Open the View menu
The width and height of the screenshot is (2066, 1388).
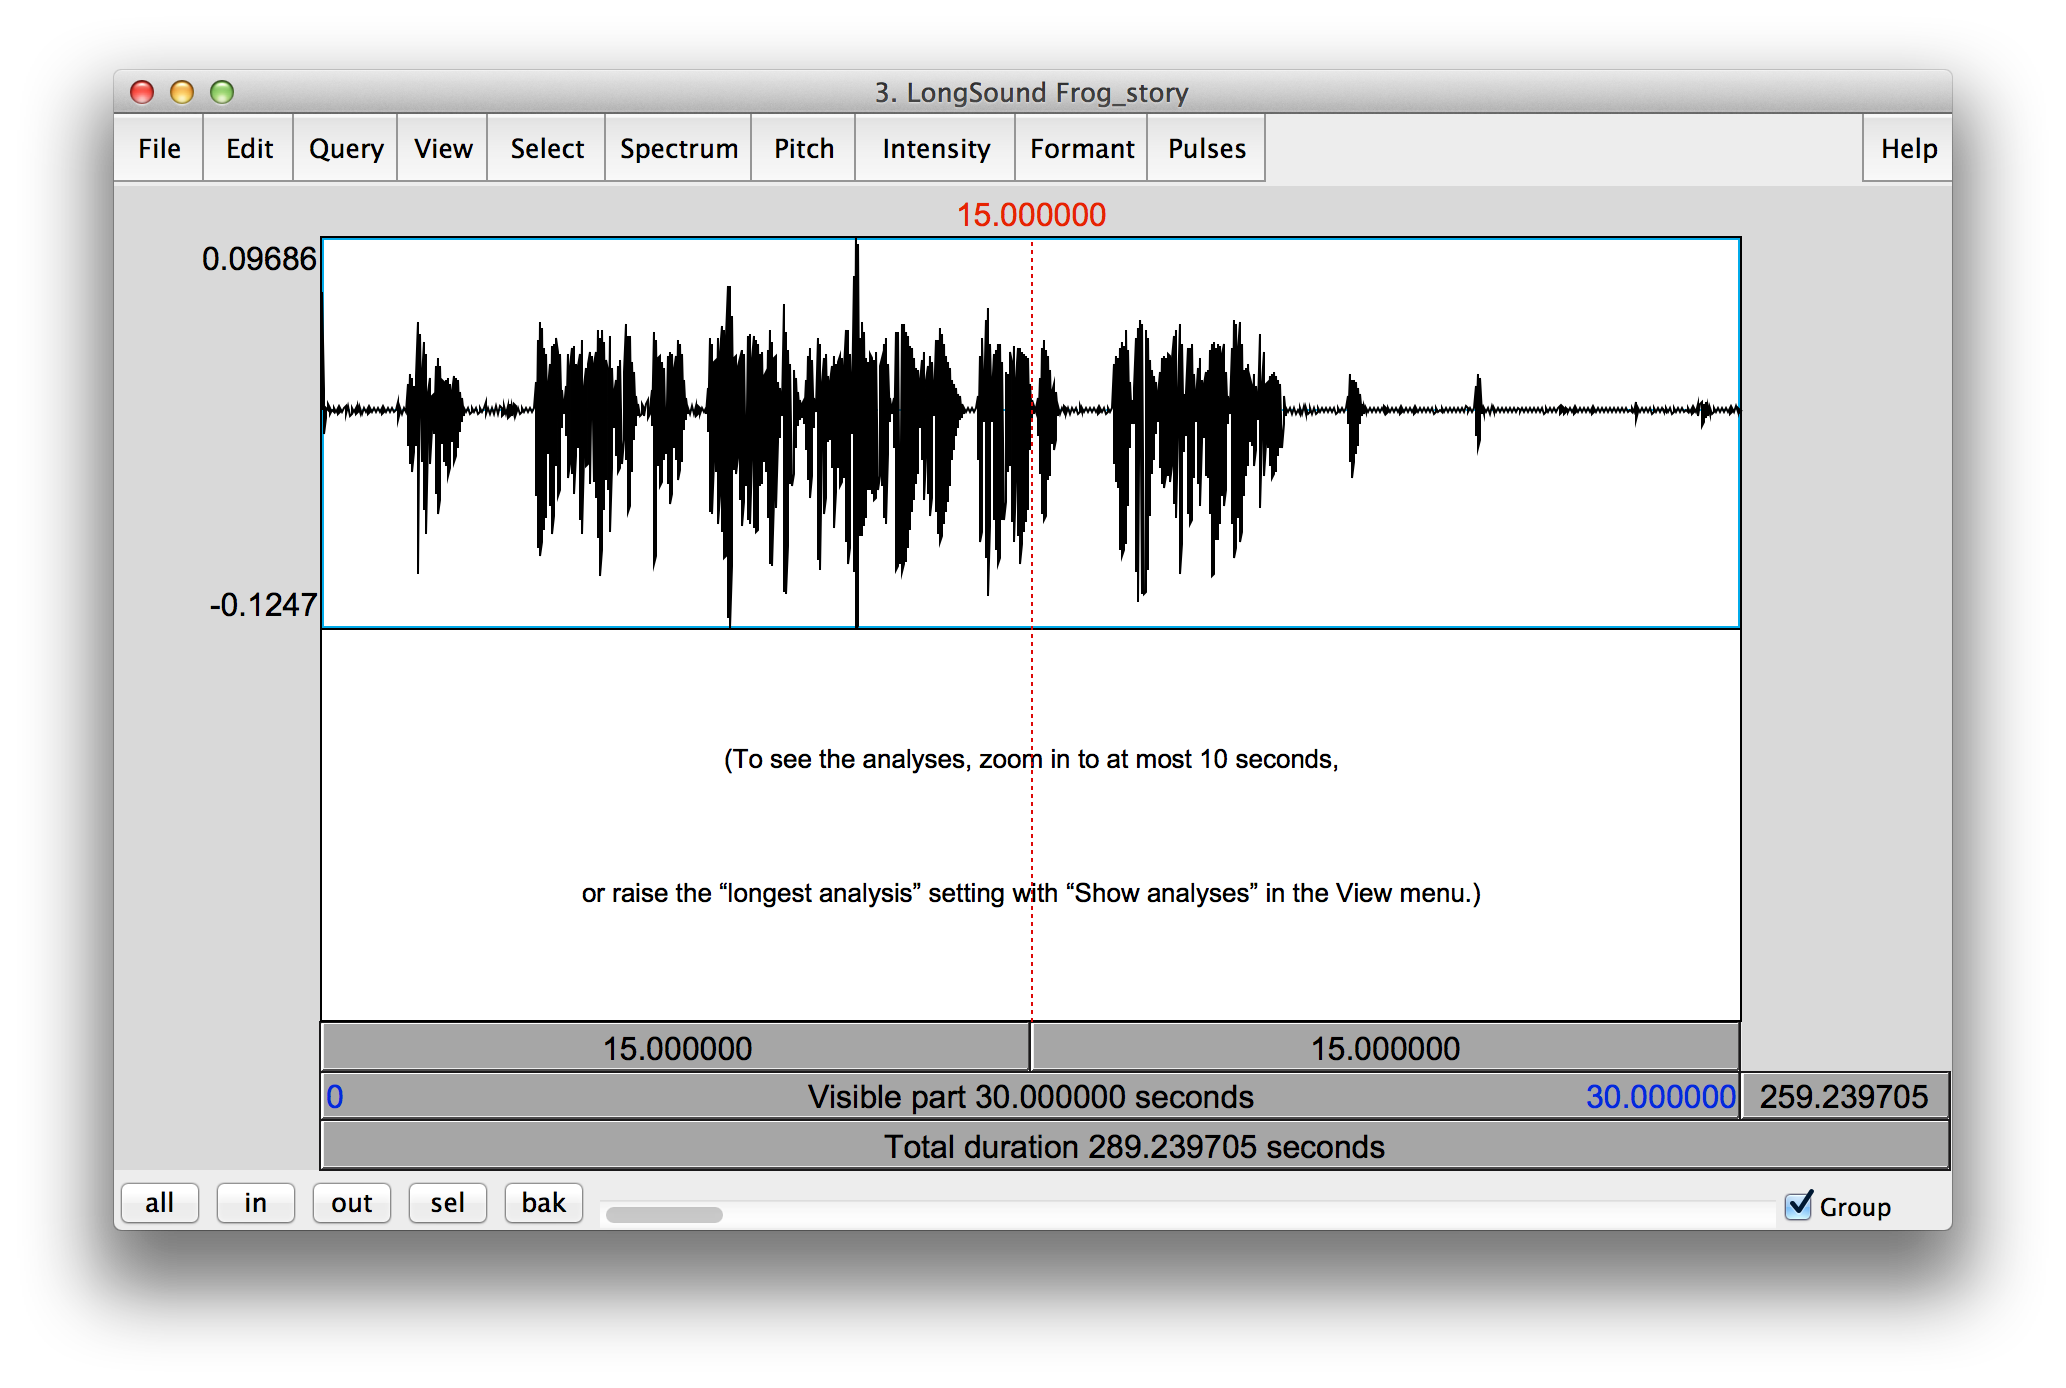click(x=443, y=148)
